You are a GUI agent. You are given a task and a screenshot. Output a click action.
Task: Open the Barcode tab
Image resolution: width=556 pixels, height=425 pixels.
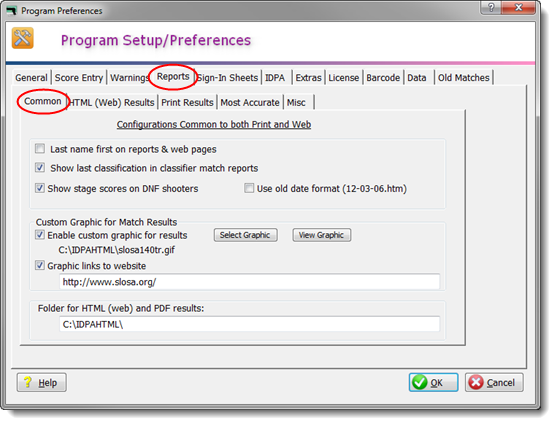coord(383,78)
